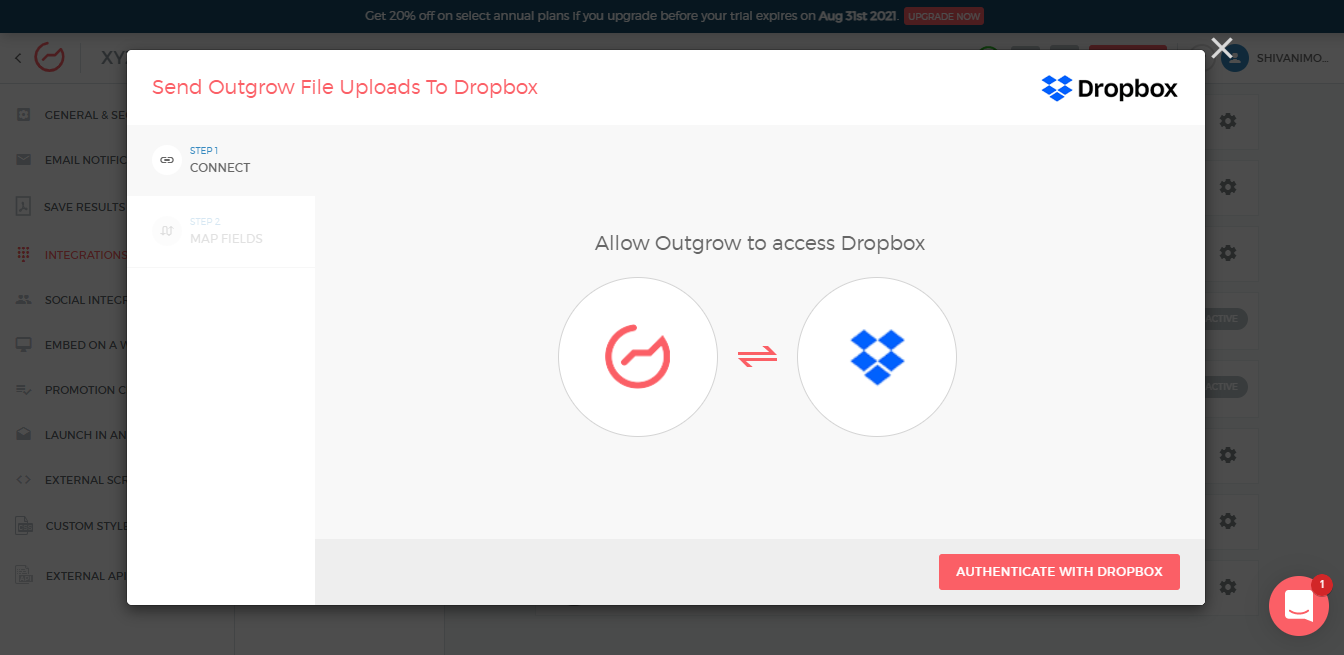Open user profile avatar menu
The height and width of the screenshot is (655, 1344).
pos(1236,58)
